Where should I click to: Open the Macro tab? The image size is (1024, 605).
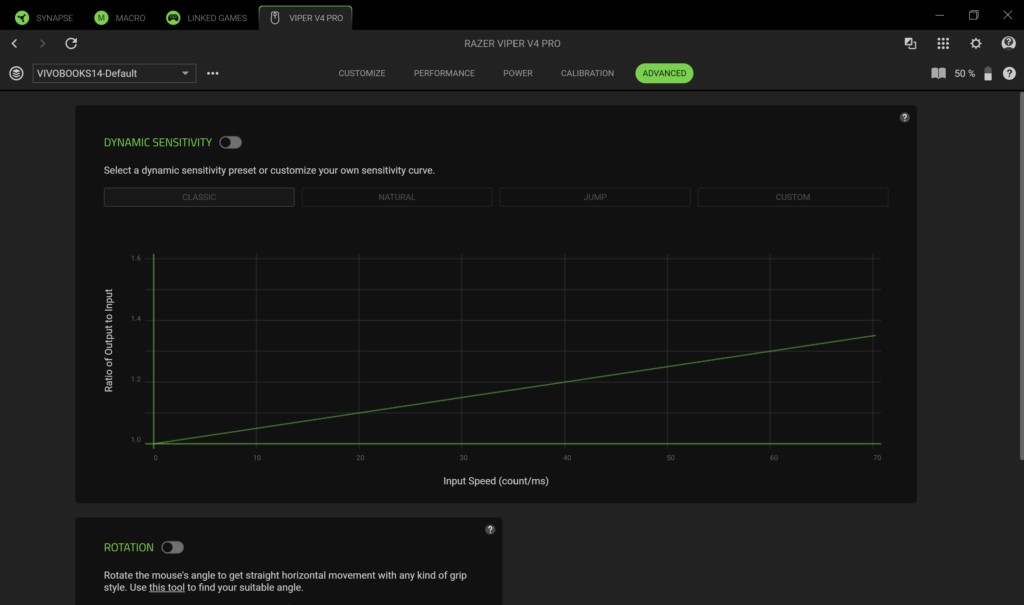(x=120, y=18)
